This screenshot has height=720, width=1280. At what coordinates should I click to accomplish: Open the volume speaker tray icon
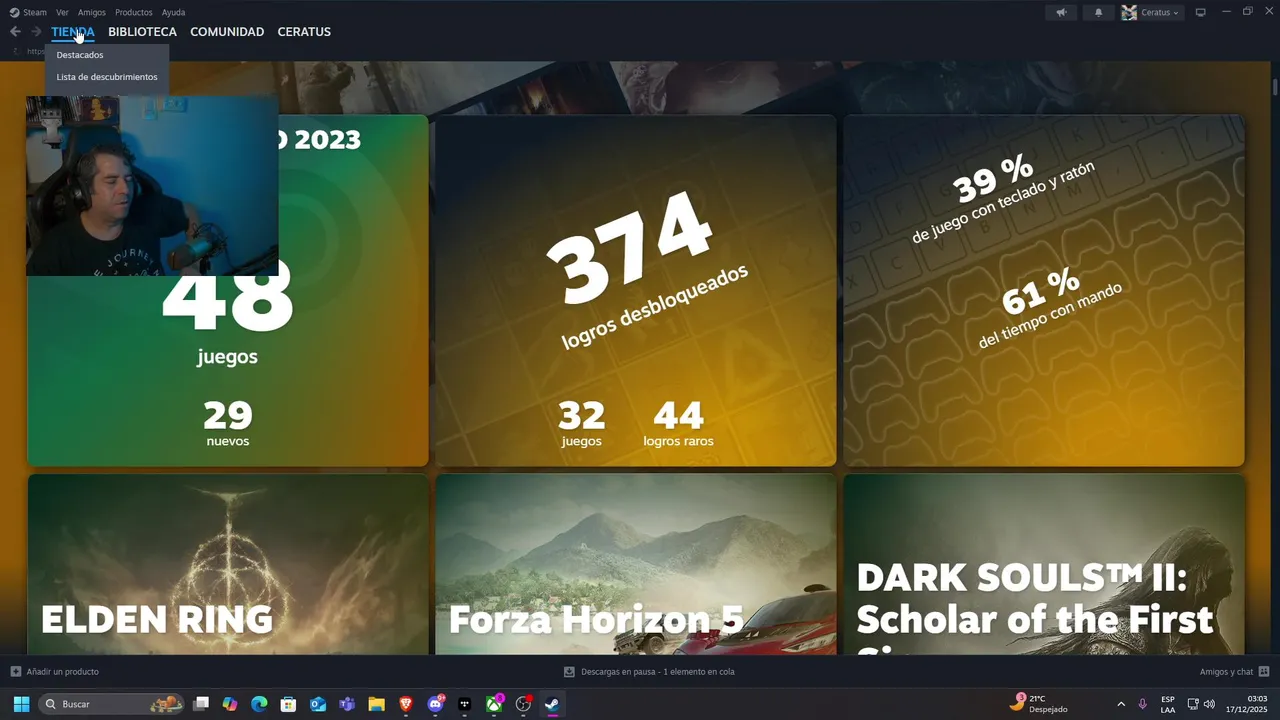1210,704
